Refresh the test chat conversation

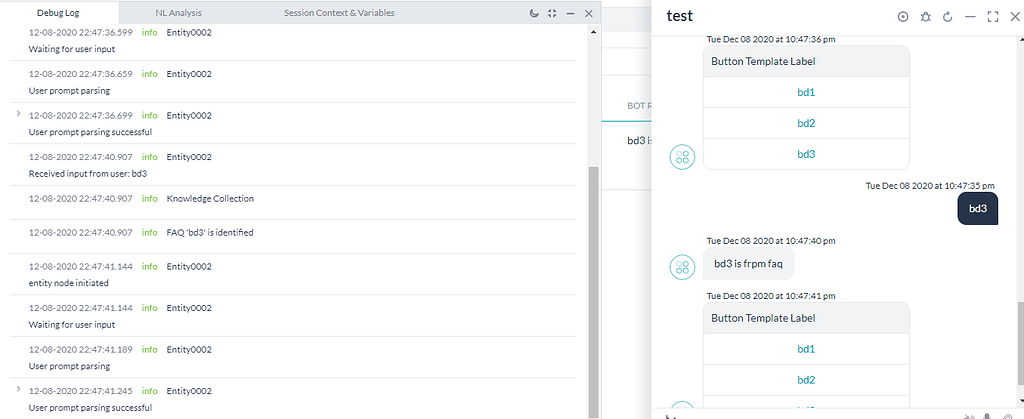click(x=947, y=17)
